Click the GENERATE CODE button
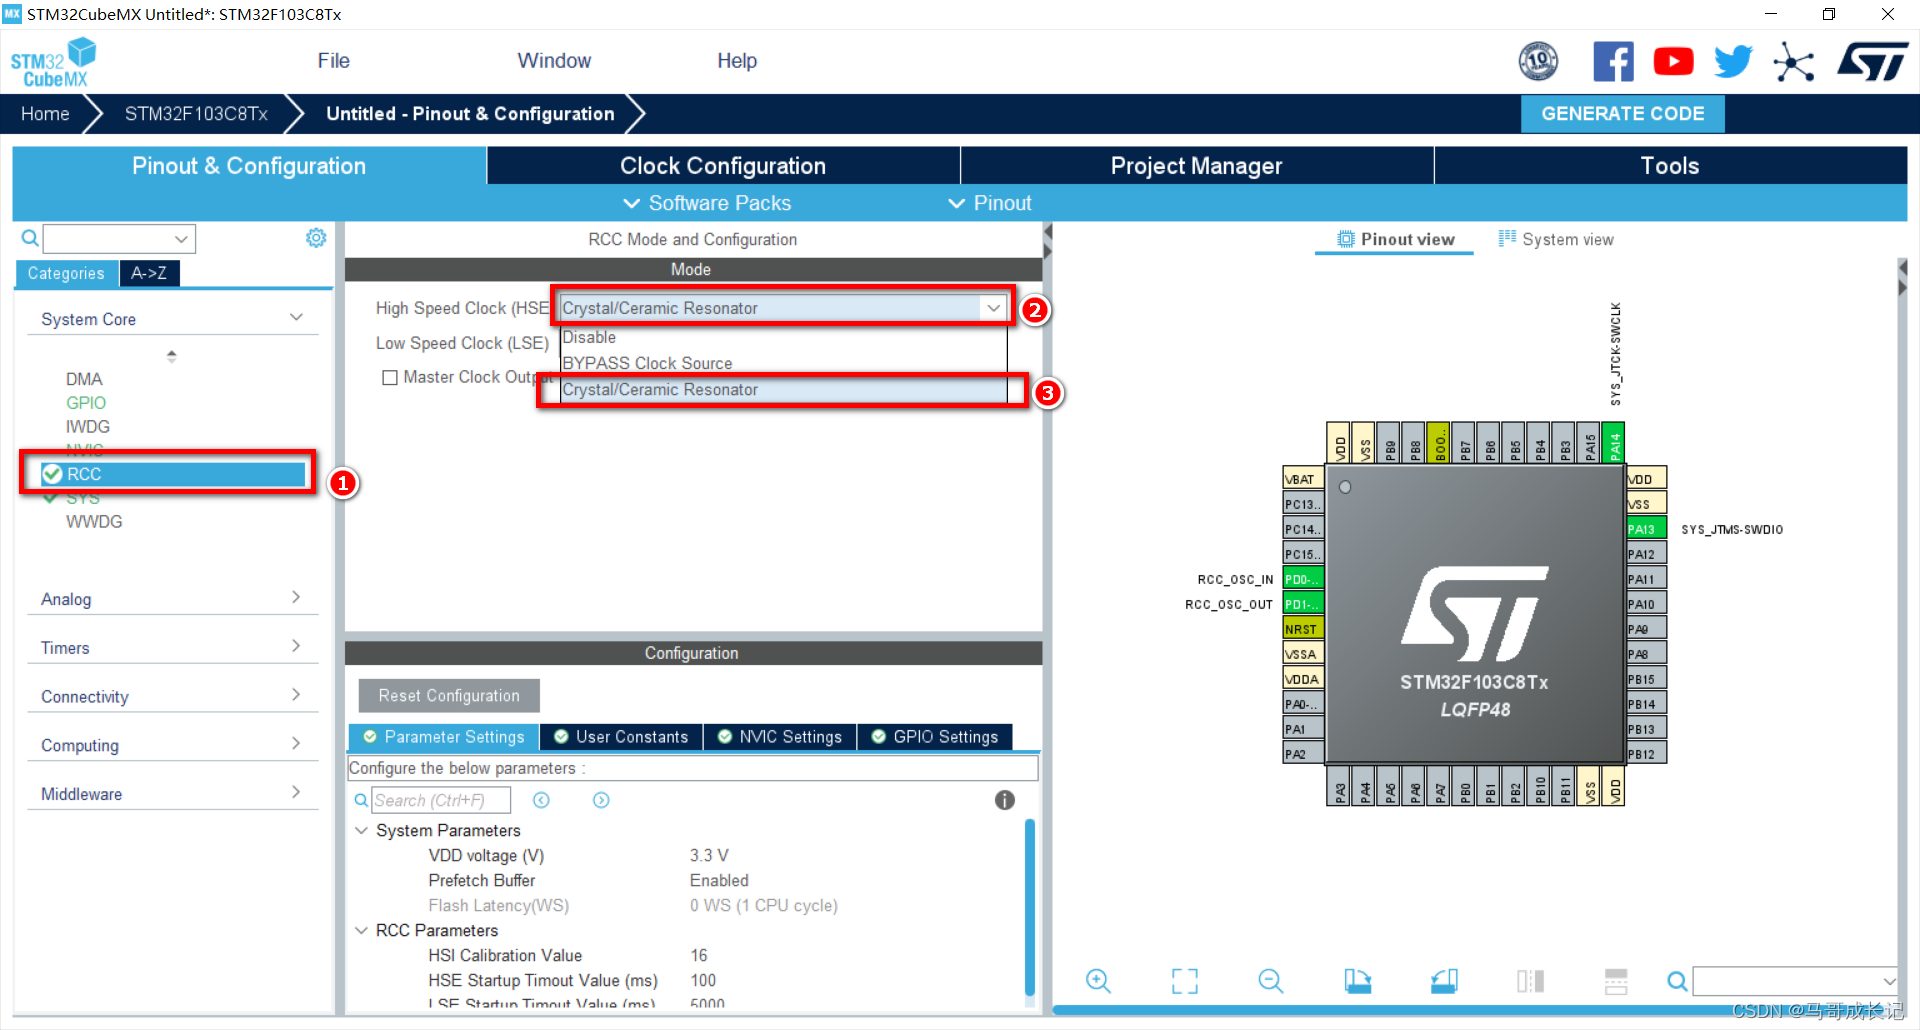Image resolution: width=1920 pixels, height=1030 pixels. (x=1622, y=114)
